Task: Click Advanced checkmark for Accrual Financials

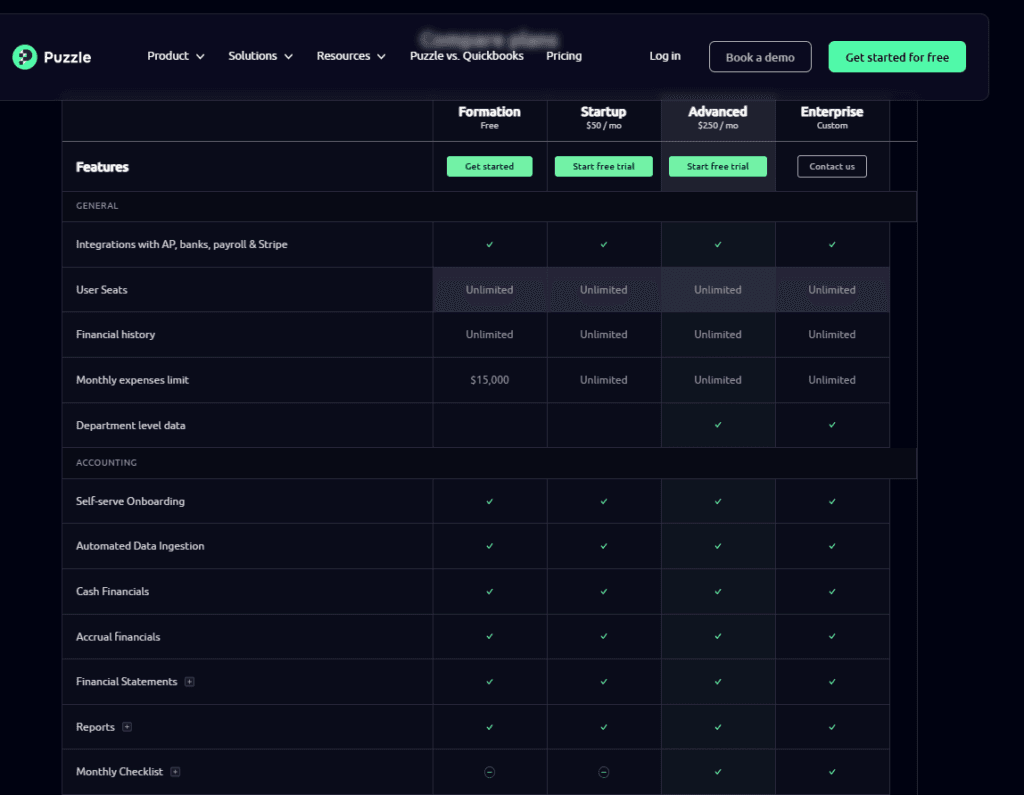Action: coord(718,636)
